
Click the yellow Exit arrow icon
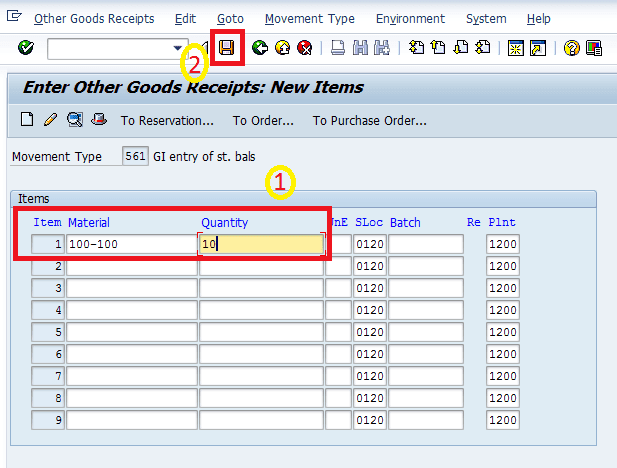pyautogui.click(x=283, y=48)
